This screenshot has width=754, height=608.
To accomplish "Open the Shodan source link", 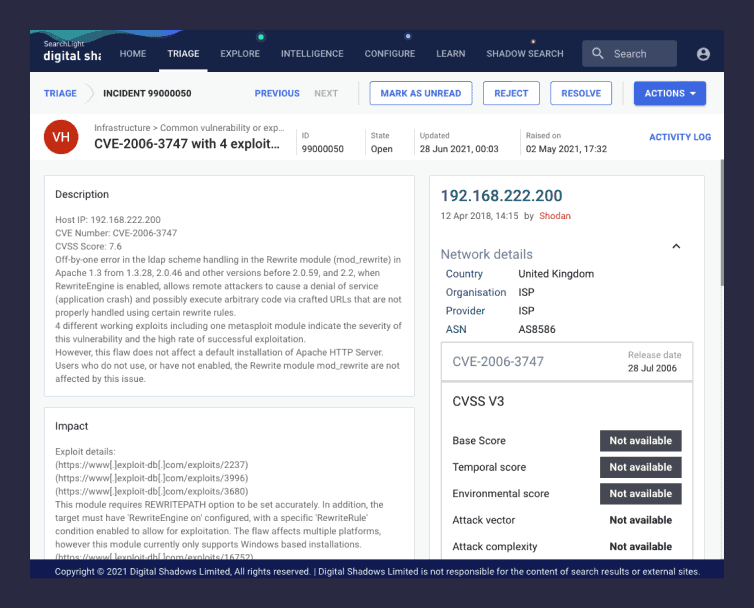I will point(555,216).
